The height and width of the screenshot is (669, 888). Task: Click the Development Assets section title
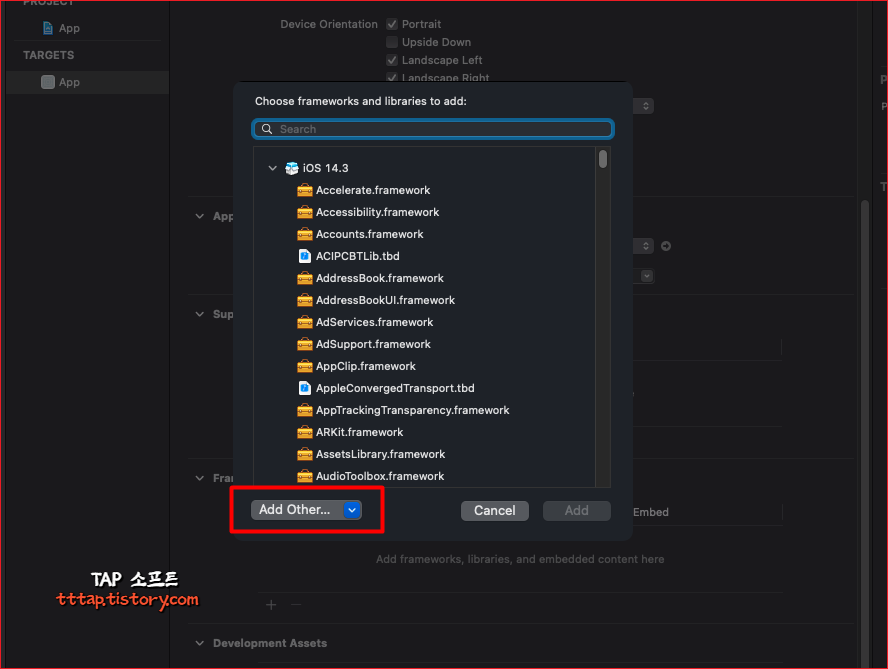coord(270,644)
